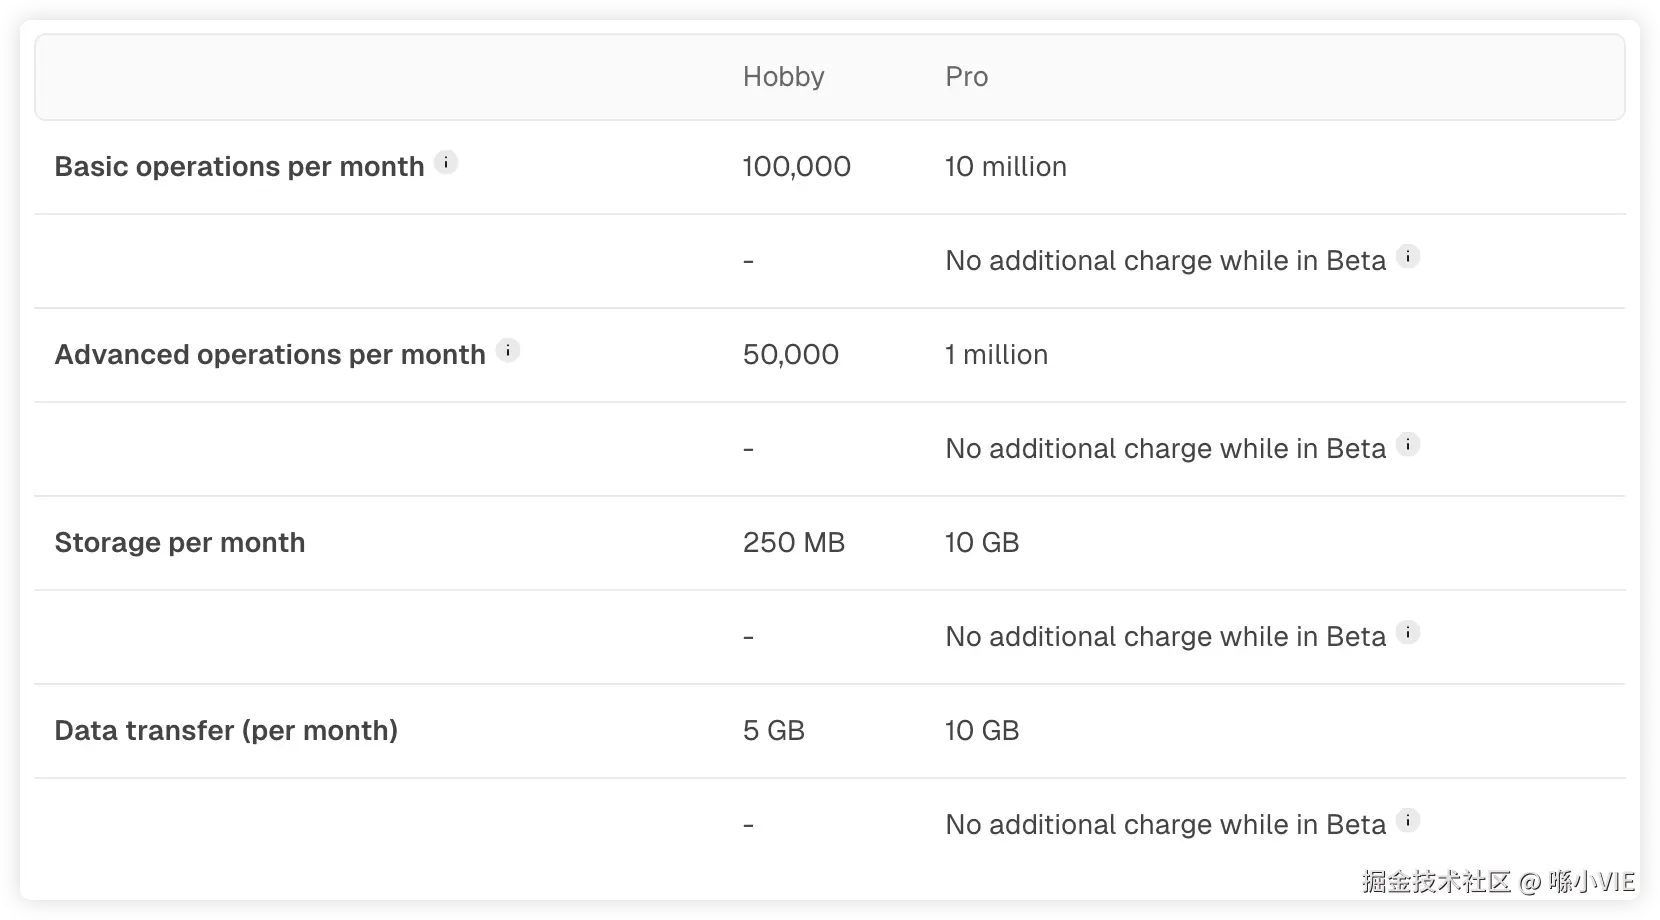Select the Hobby column header
Viewport: 1660px width, 920px height.
(783, 77)
